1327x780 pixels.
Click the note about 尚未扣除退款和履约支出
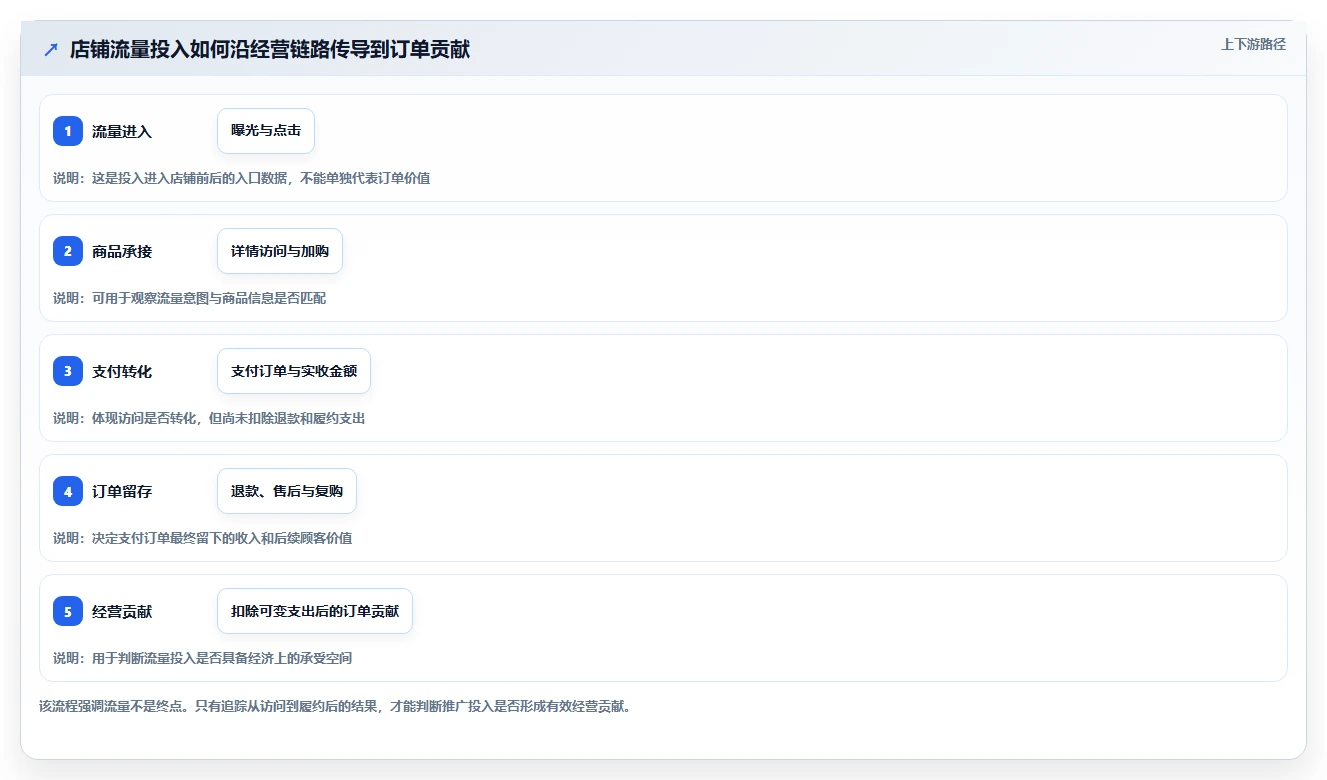[x=209, y=418]
